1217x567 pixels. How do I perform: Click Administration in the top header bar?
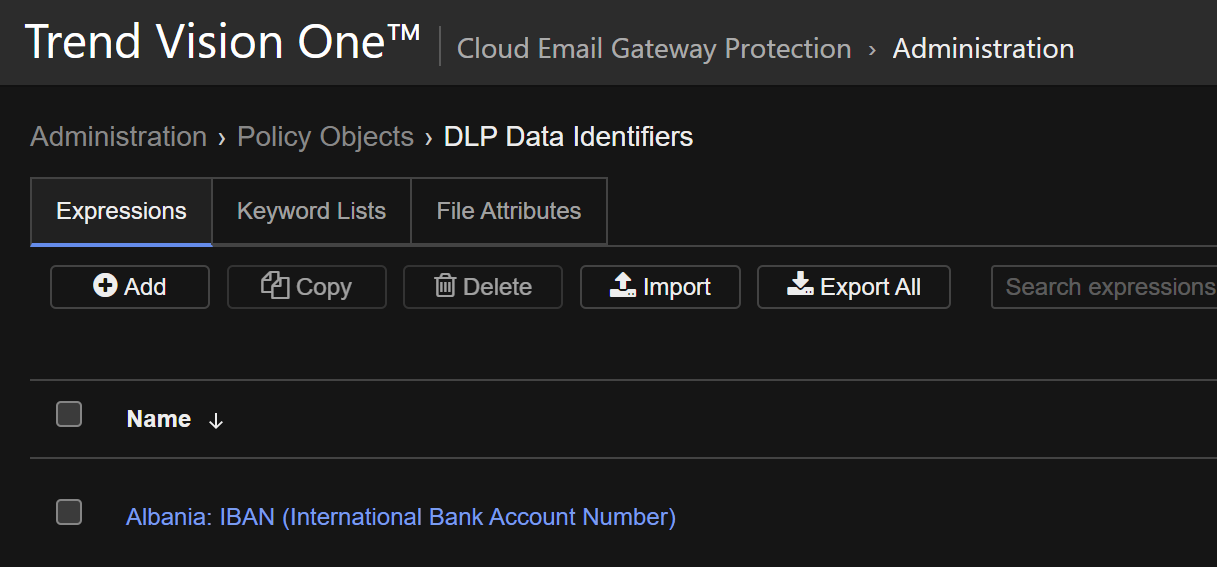click(983, 48)
